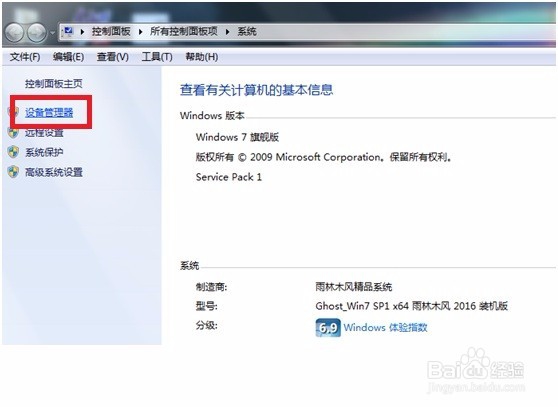Open the recent pages dropdown arrow
Image resolution: width=558 pixels, height=407 pixels.
pos(52,33)
